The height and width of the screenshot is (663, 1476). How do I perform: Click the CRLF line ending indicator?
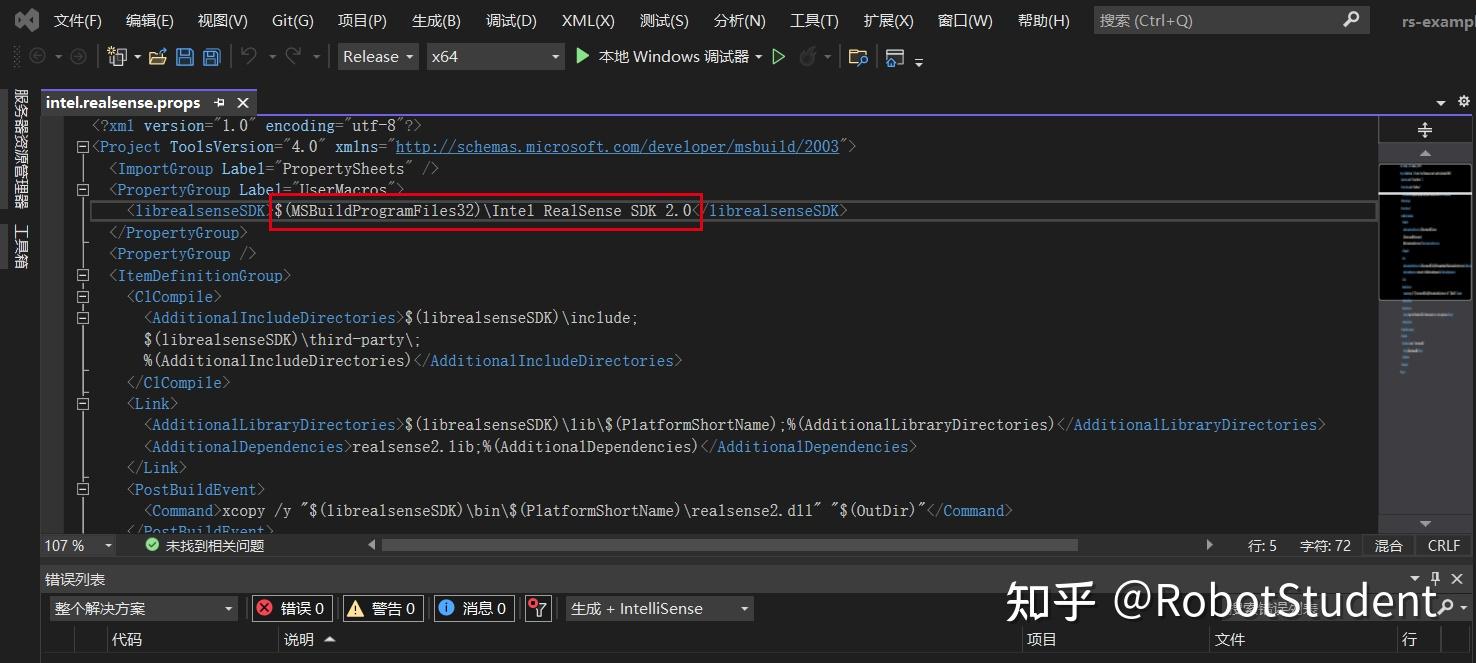point(1444,545)
